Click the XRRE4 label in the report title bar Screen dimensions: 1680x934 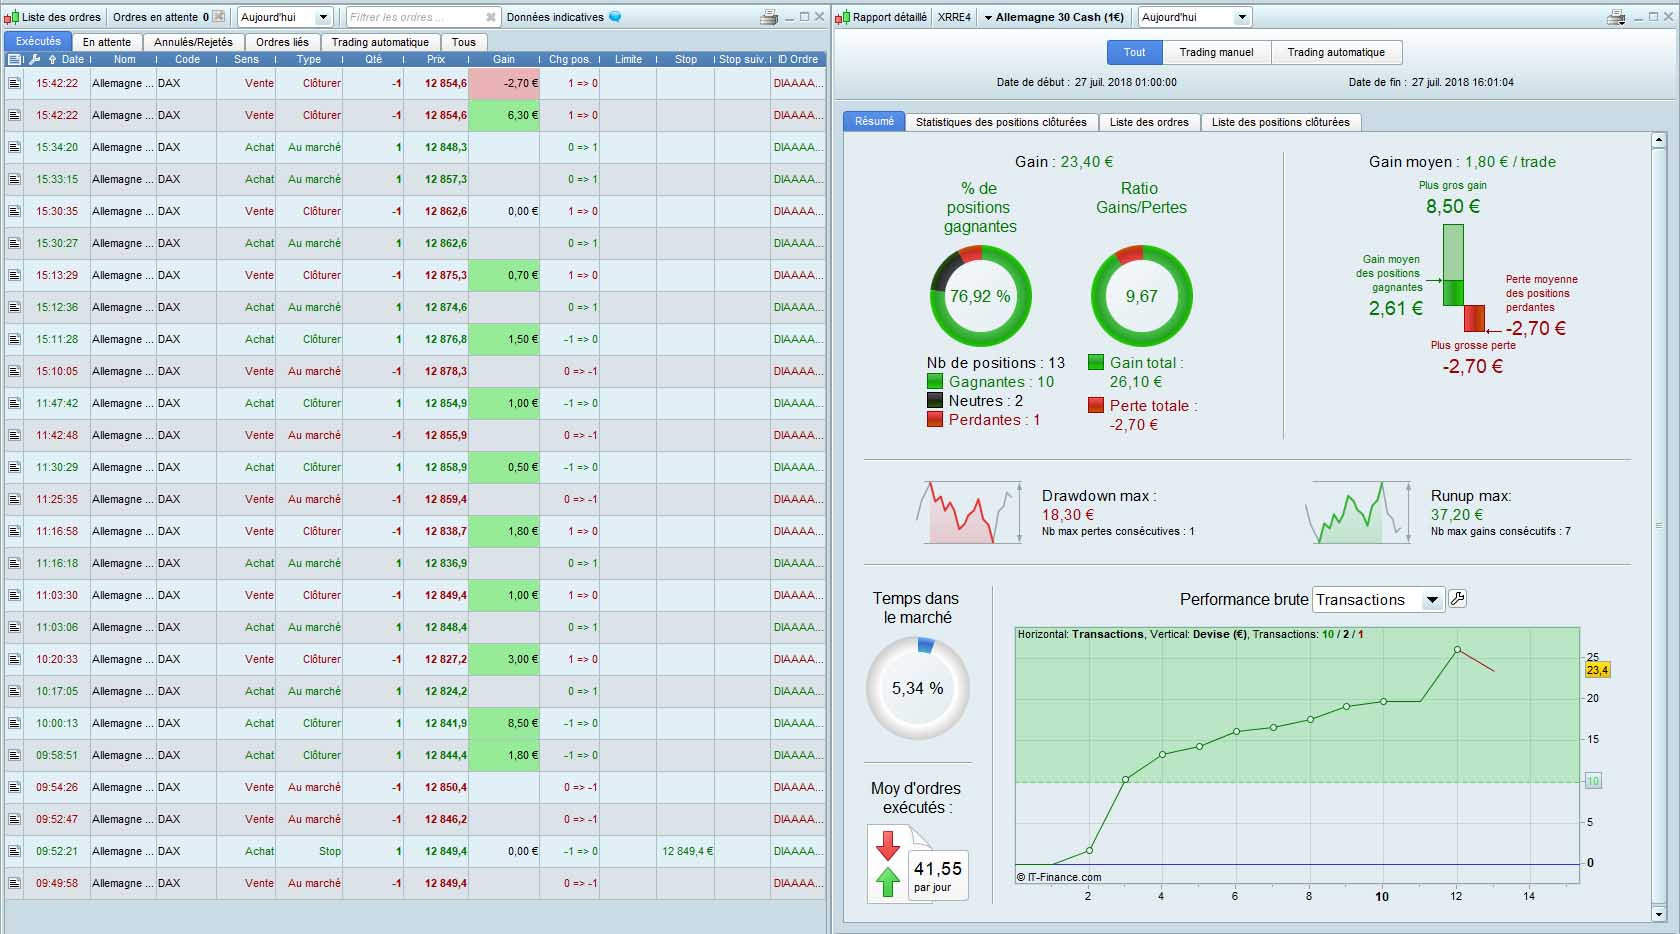[954, 17]
